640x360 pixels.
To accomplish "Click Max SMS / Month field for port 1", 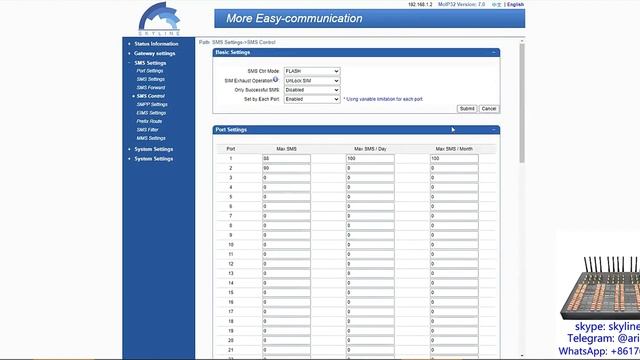I will click(x=454, y=158).
